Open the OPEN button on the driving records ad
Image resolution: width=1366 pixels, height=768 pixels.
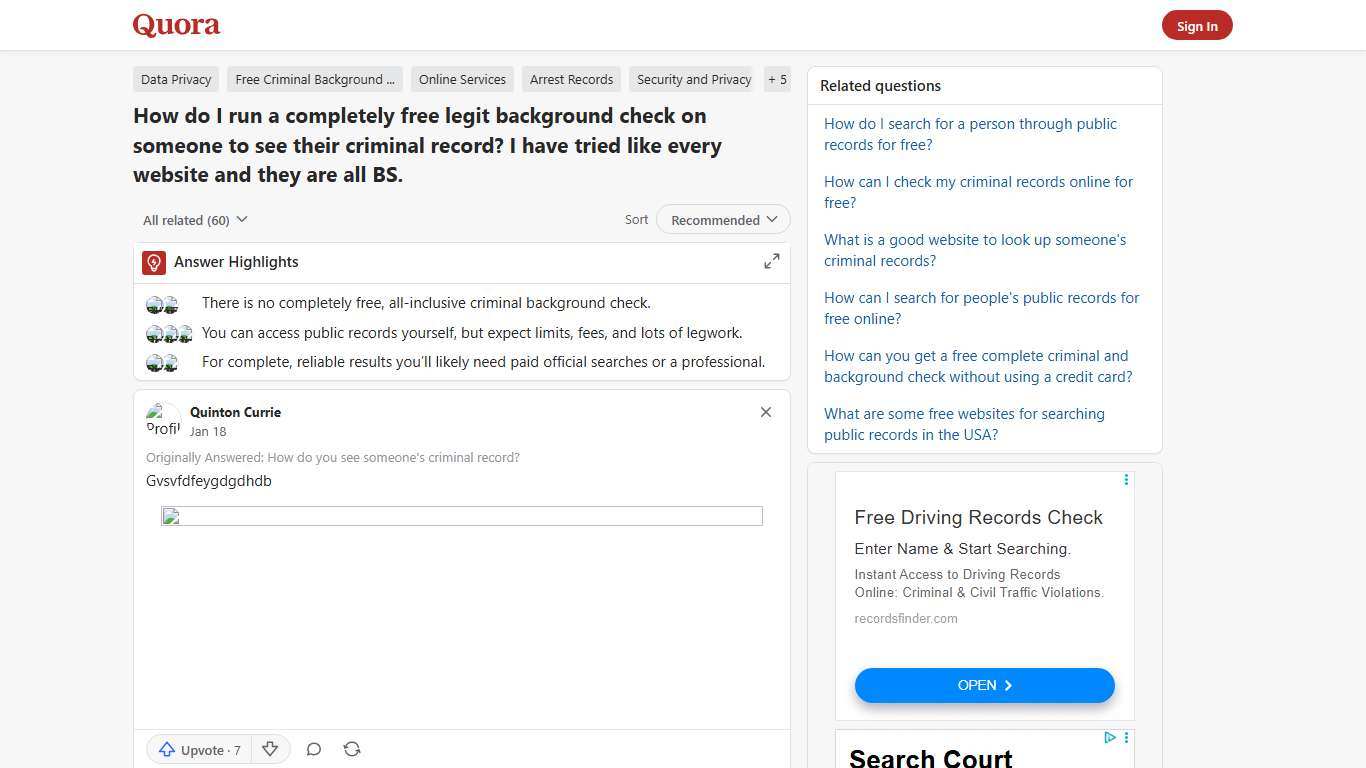984,685
